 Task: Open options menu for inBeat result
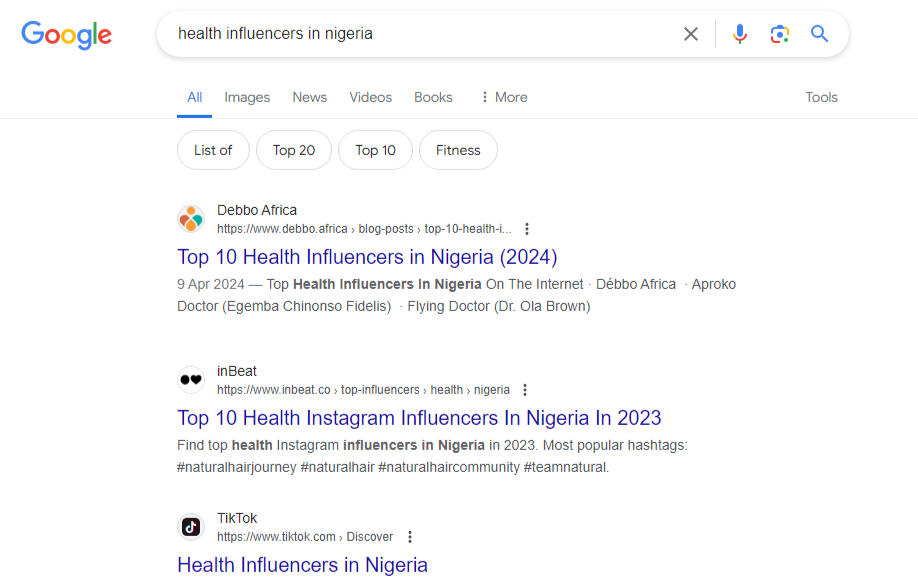point(525,390)
